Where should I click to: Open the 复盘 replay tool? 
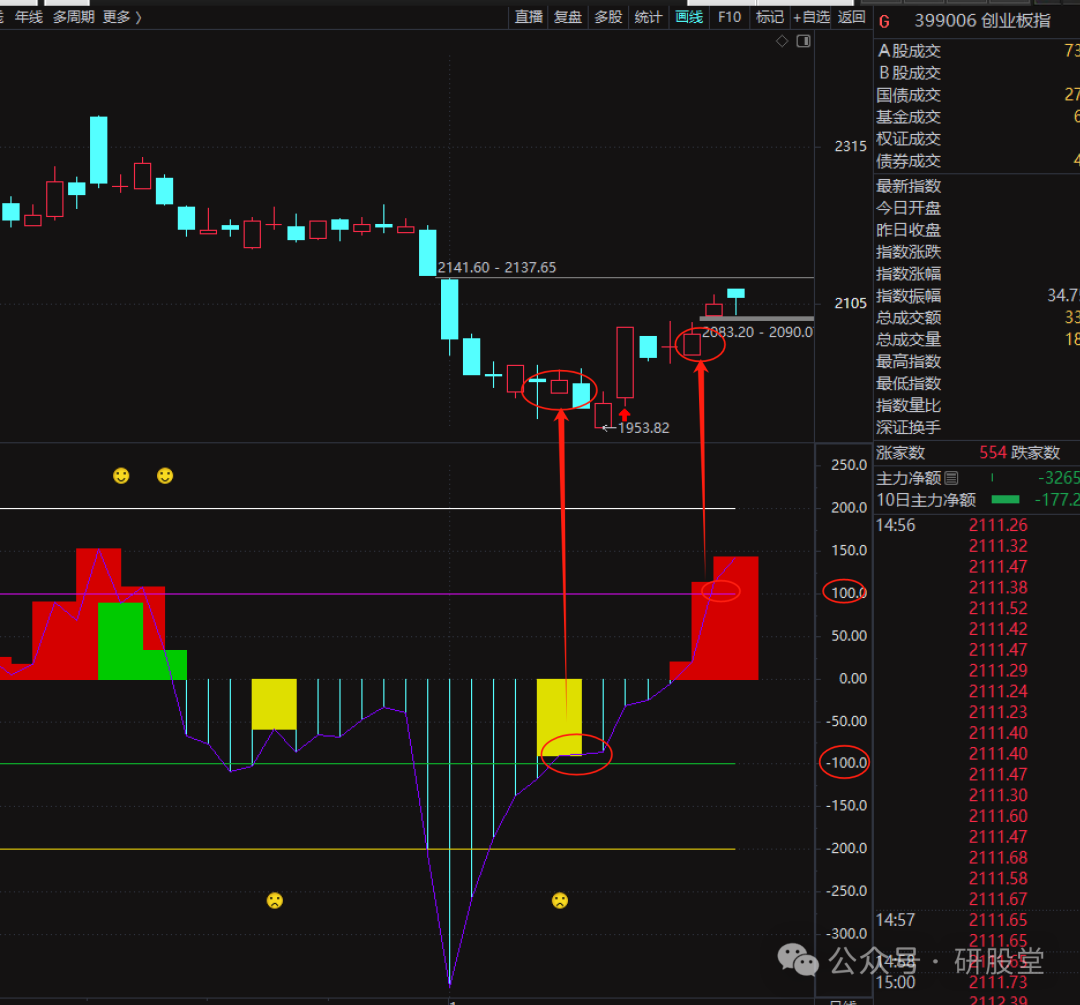568,17
